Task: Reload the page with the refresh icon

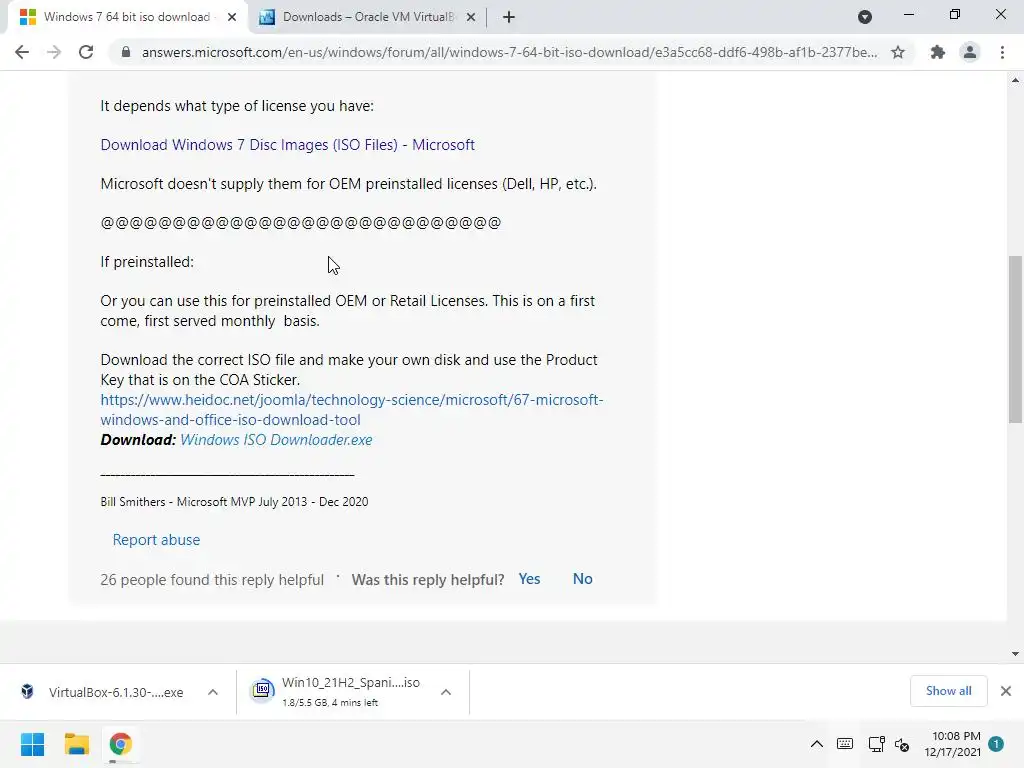Action: [x=86, y=52]
